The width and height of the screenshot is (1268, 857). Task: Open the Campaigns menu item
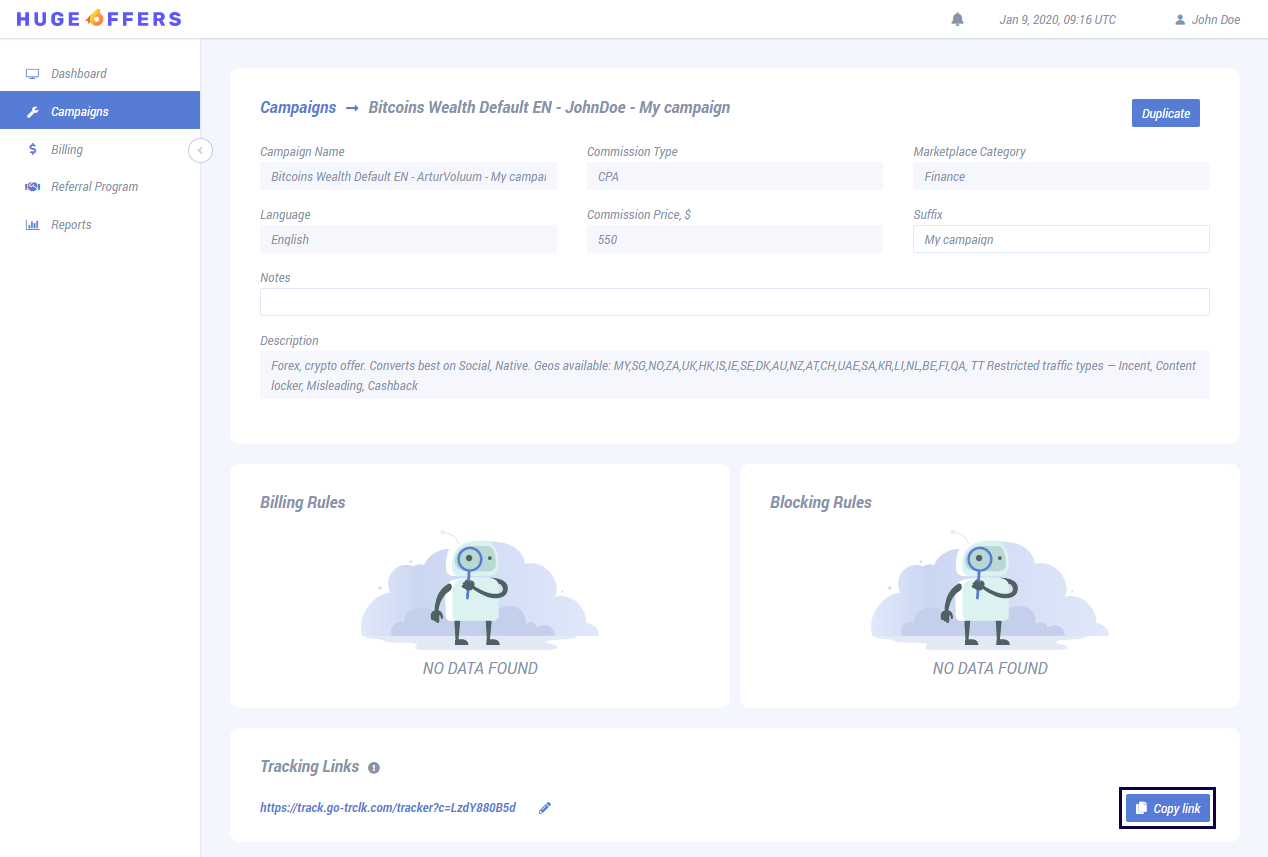point(80,112)
